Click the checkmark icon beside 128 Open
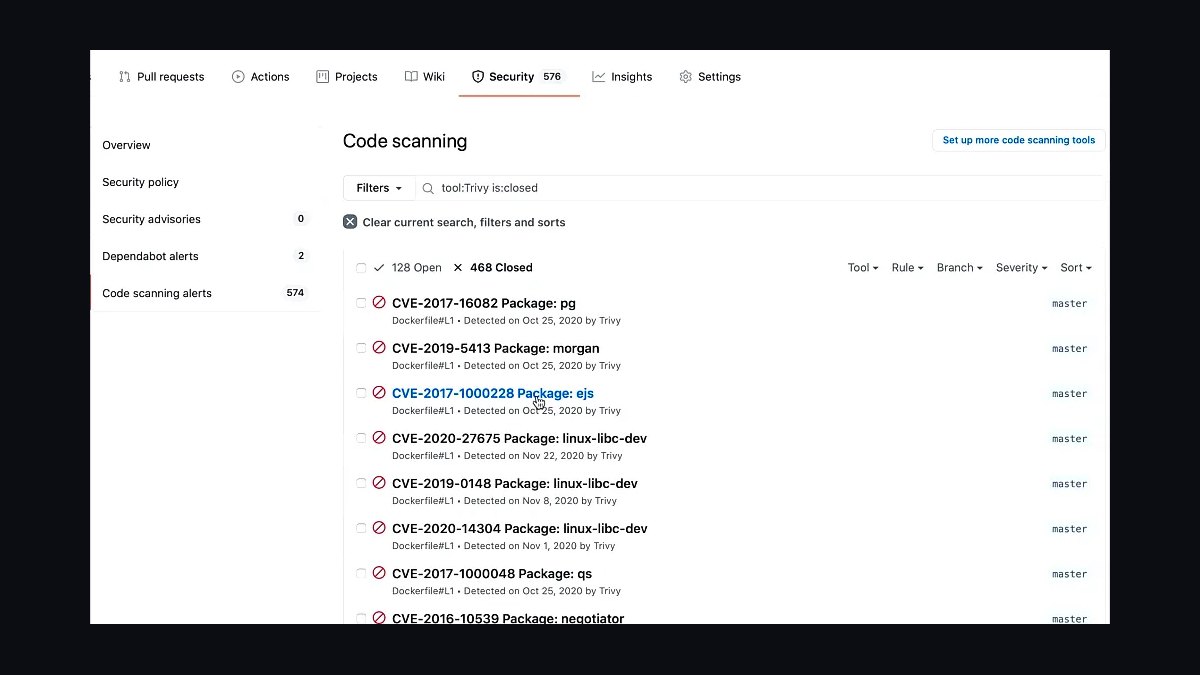Image resolution: width=1200 pixels, height=675 pixels. point(379,268)
